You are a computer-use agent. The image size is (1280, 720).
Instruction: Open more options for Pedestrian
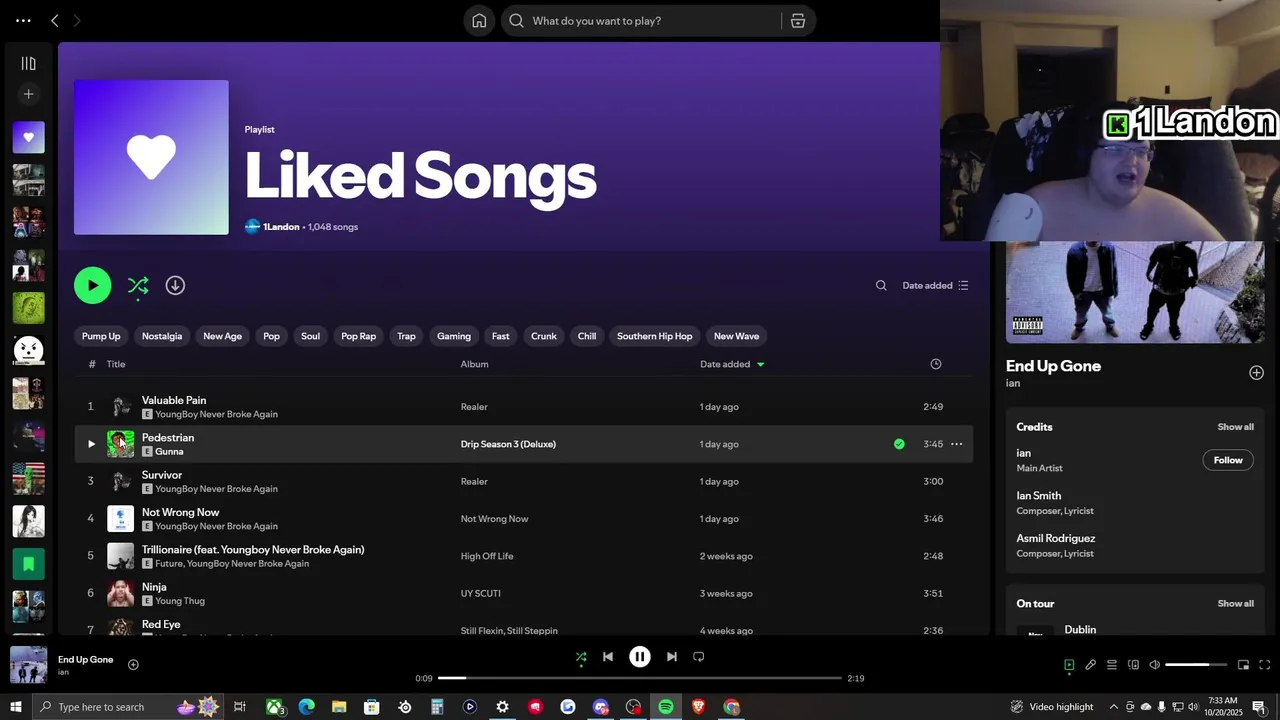click(x=956, y=444)
